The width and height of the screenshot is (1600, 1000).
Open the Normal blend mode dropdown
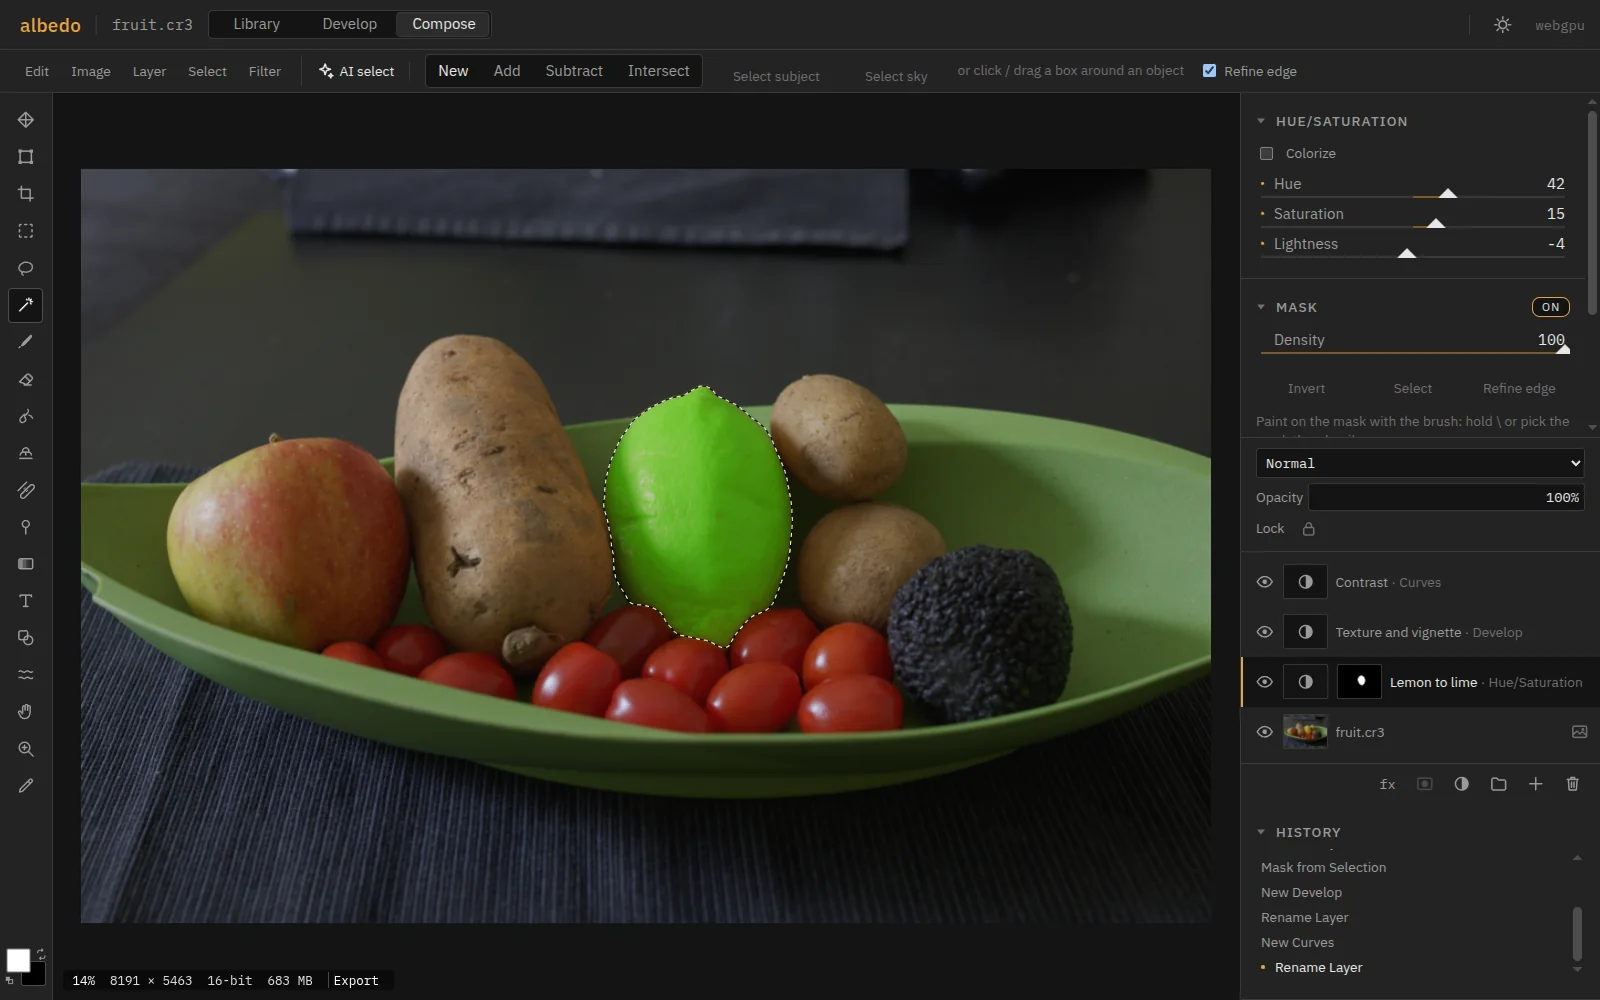[x=1420, y=463]
